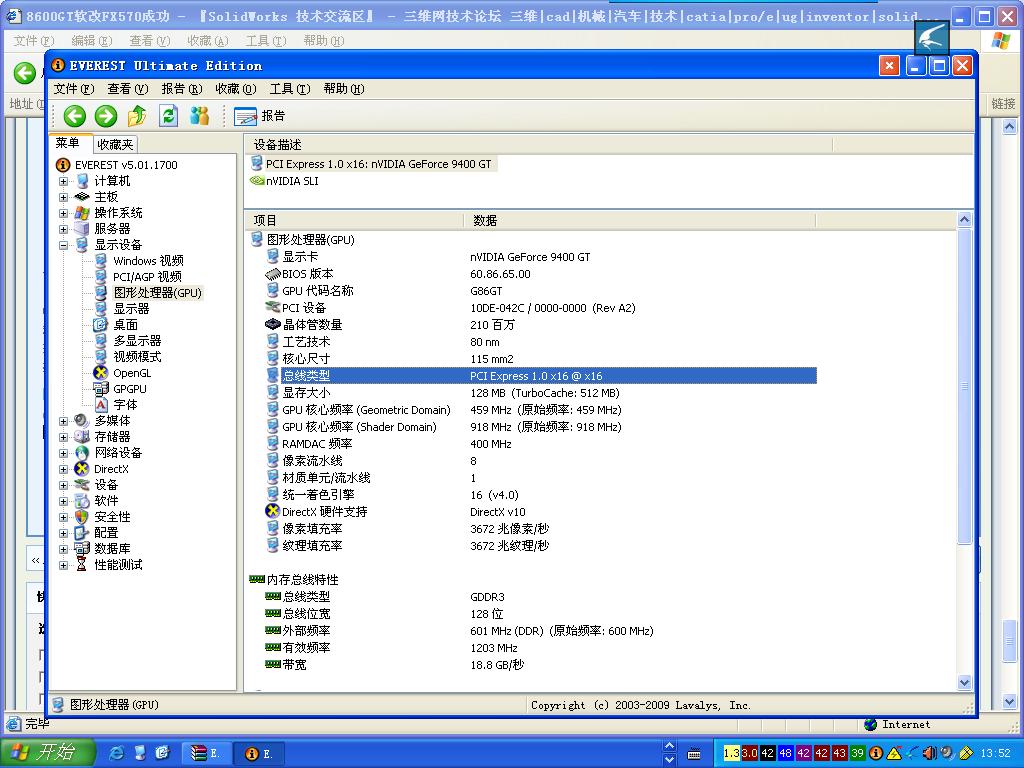1024x768 pixels.
Task: Click the Refresh toolbar icon
Action: click(168, 116)
